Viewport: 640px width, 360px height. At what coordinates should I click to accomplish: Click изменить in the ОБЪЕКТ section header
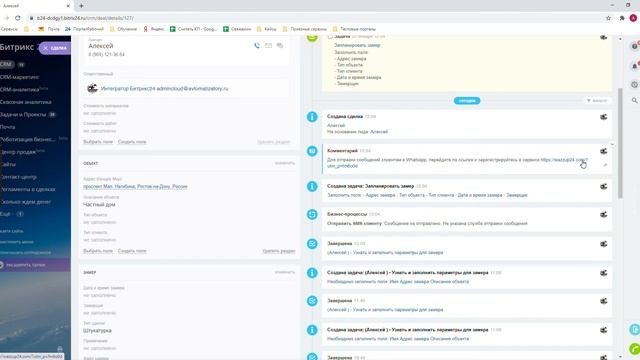click(x=284, y=163)
